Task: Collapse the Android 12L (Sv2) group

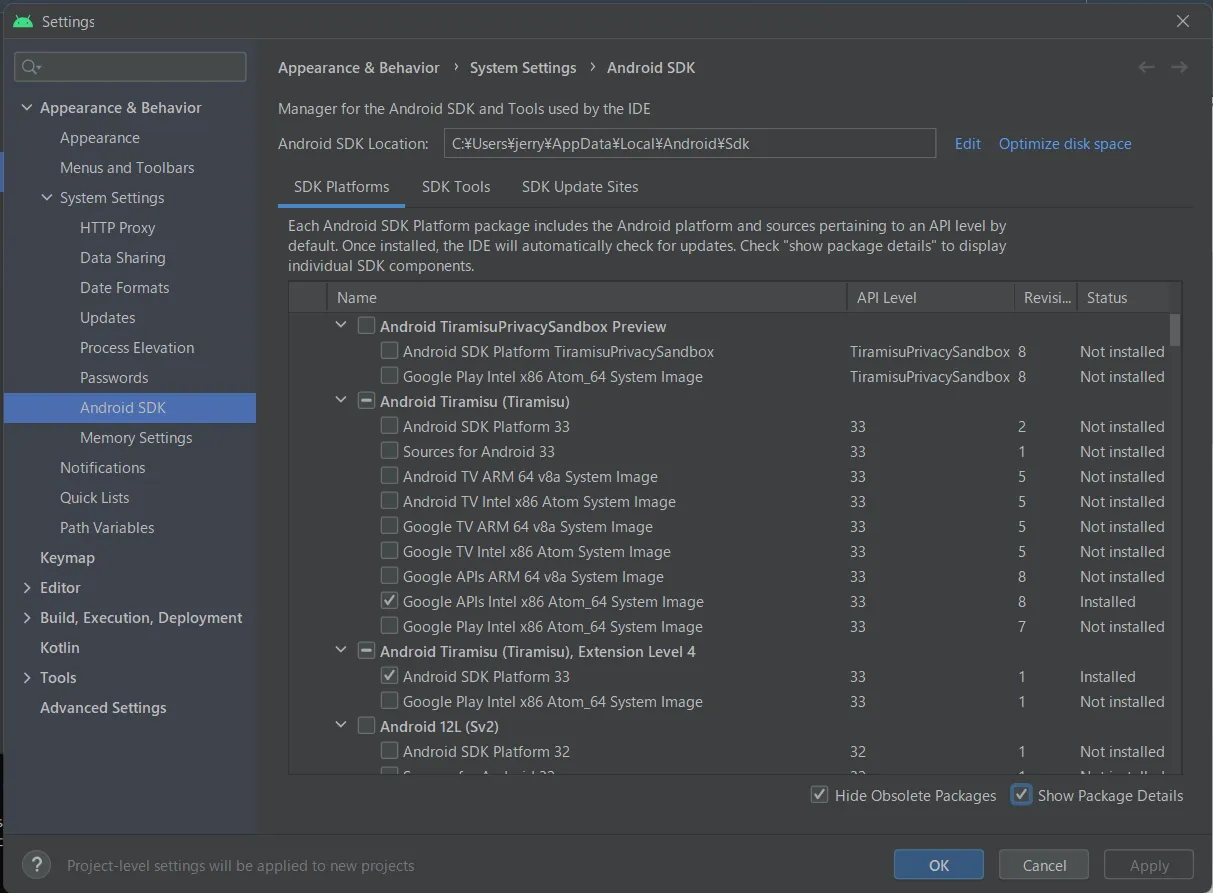Action: pos(342,726)
